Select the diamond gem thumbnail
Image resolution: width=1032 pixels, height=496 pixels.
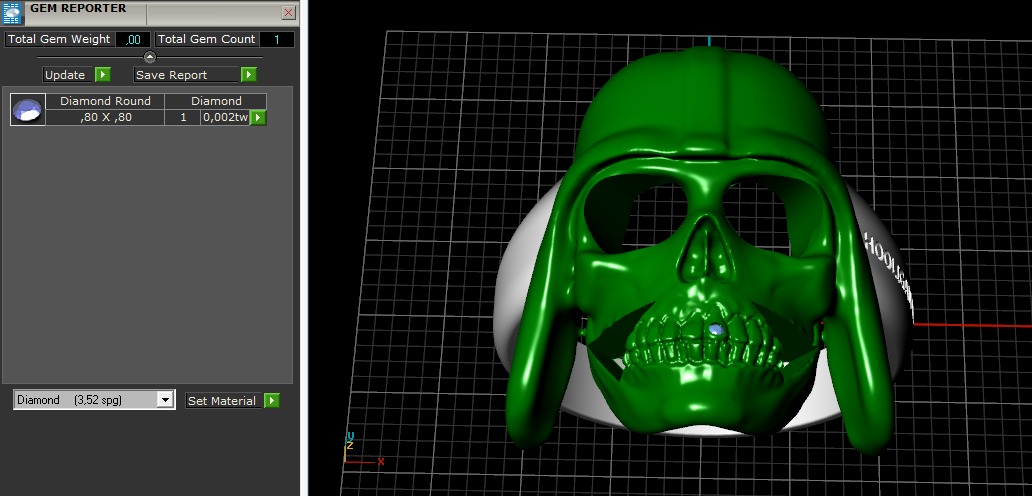[28, 109]
